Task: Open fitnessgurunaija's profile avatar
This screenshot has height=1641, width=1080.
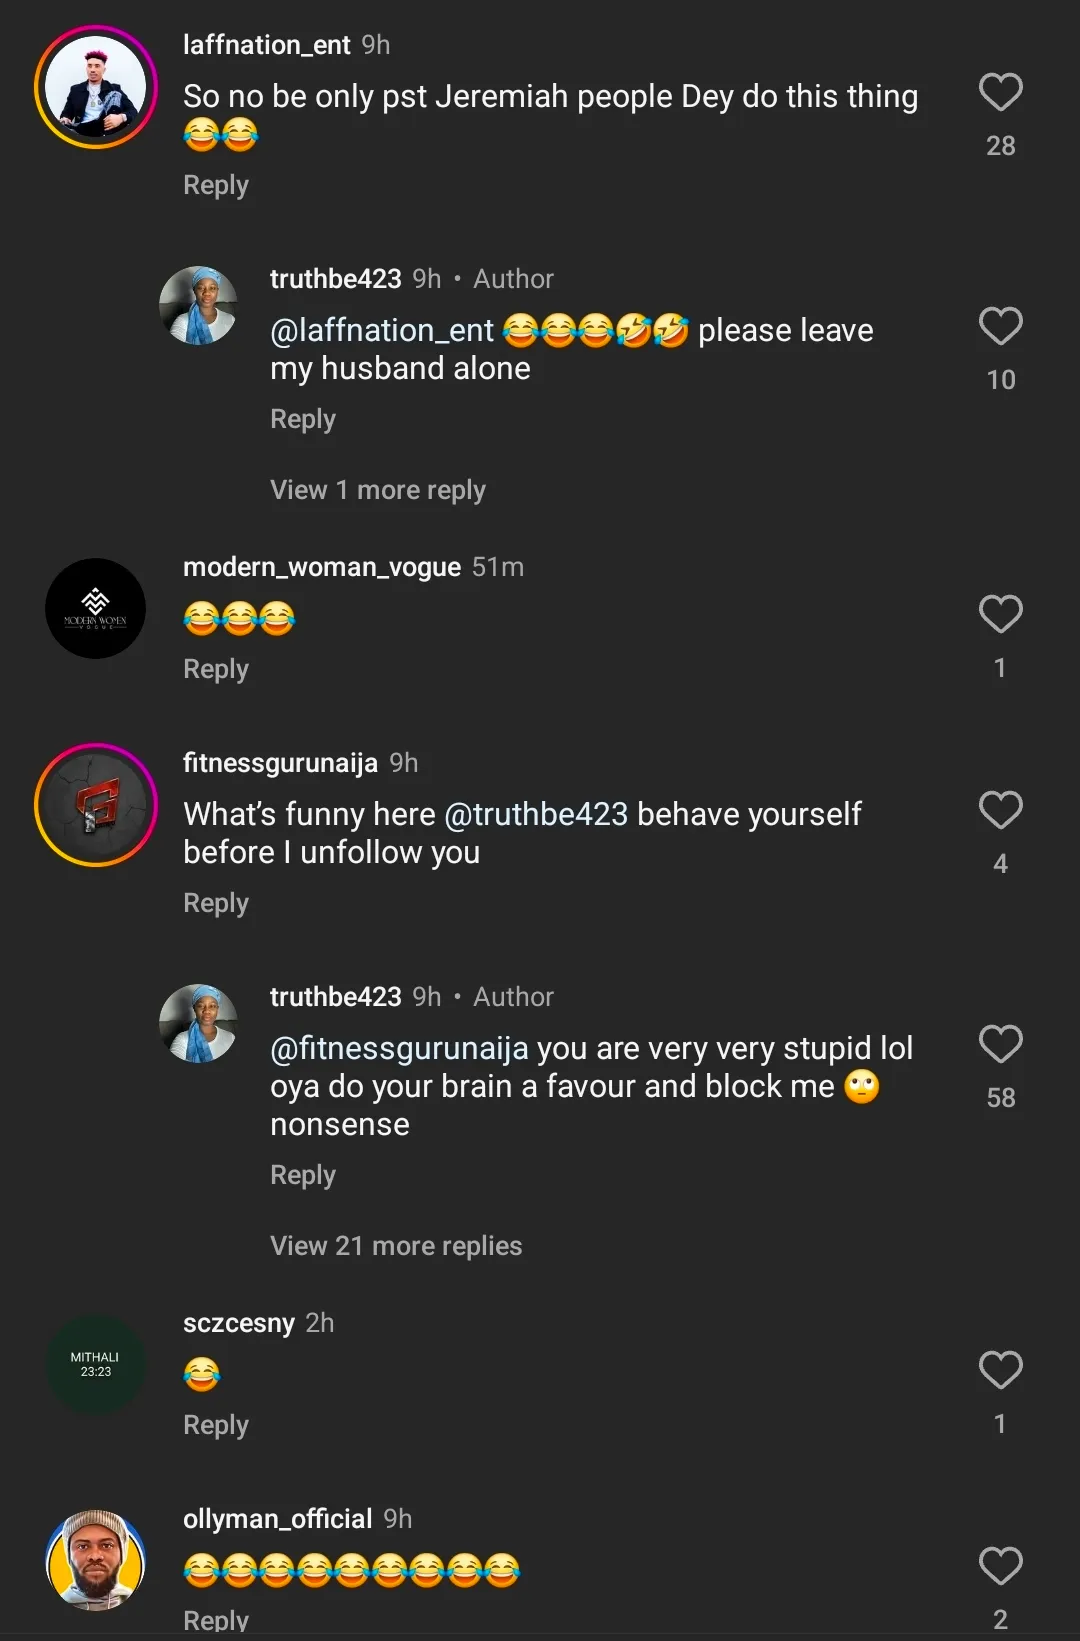Action: pos(96,805)
